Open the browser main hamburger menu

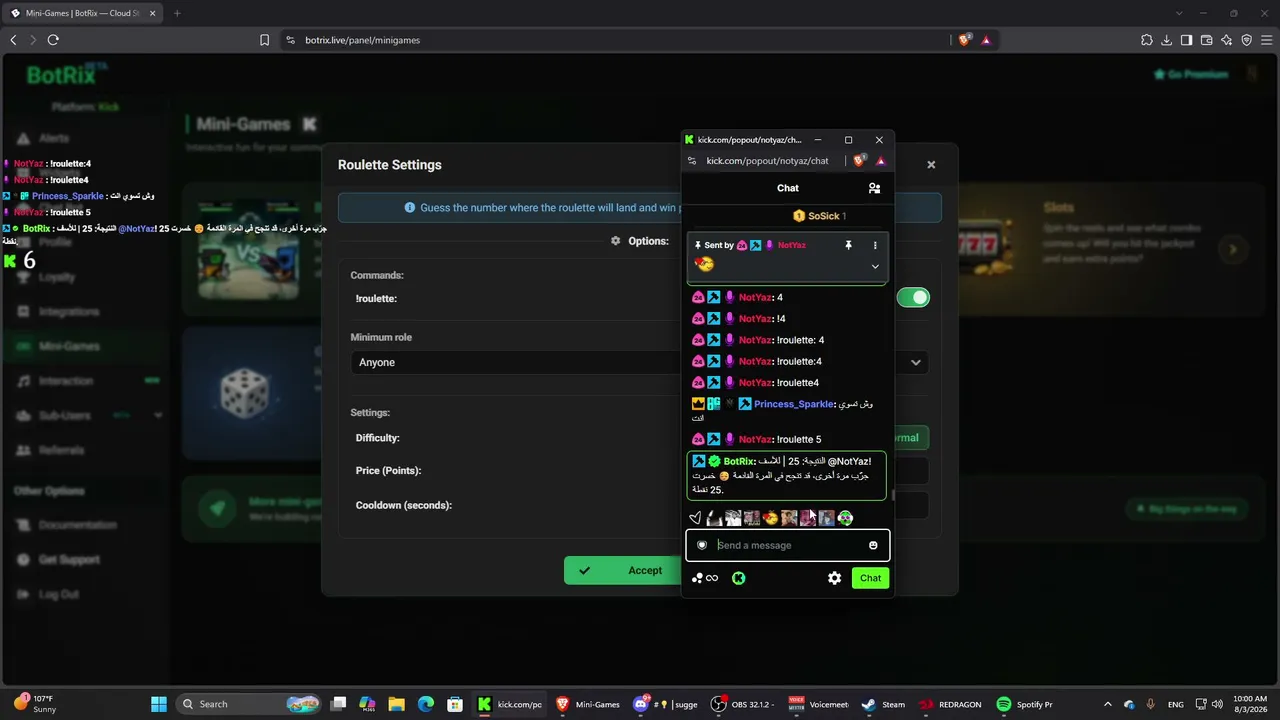(1267, 40)
